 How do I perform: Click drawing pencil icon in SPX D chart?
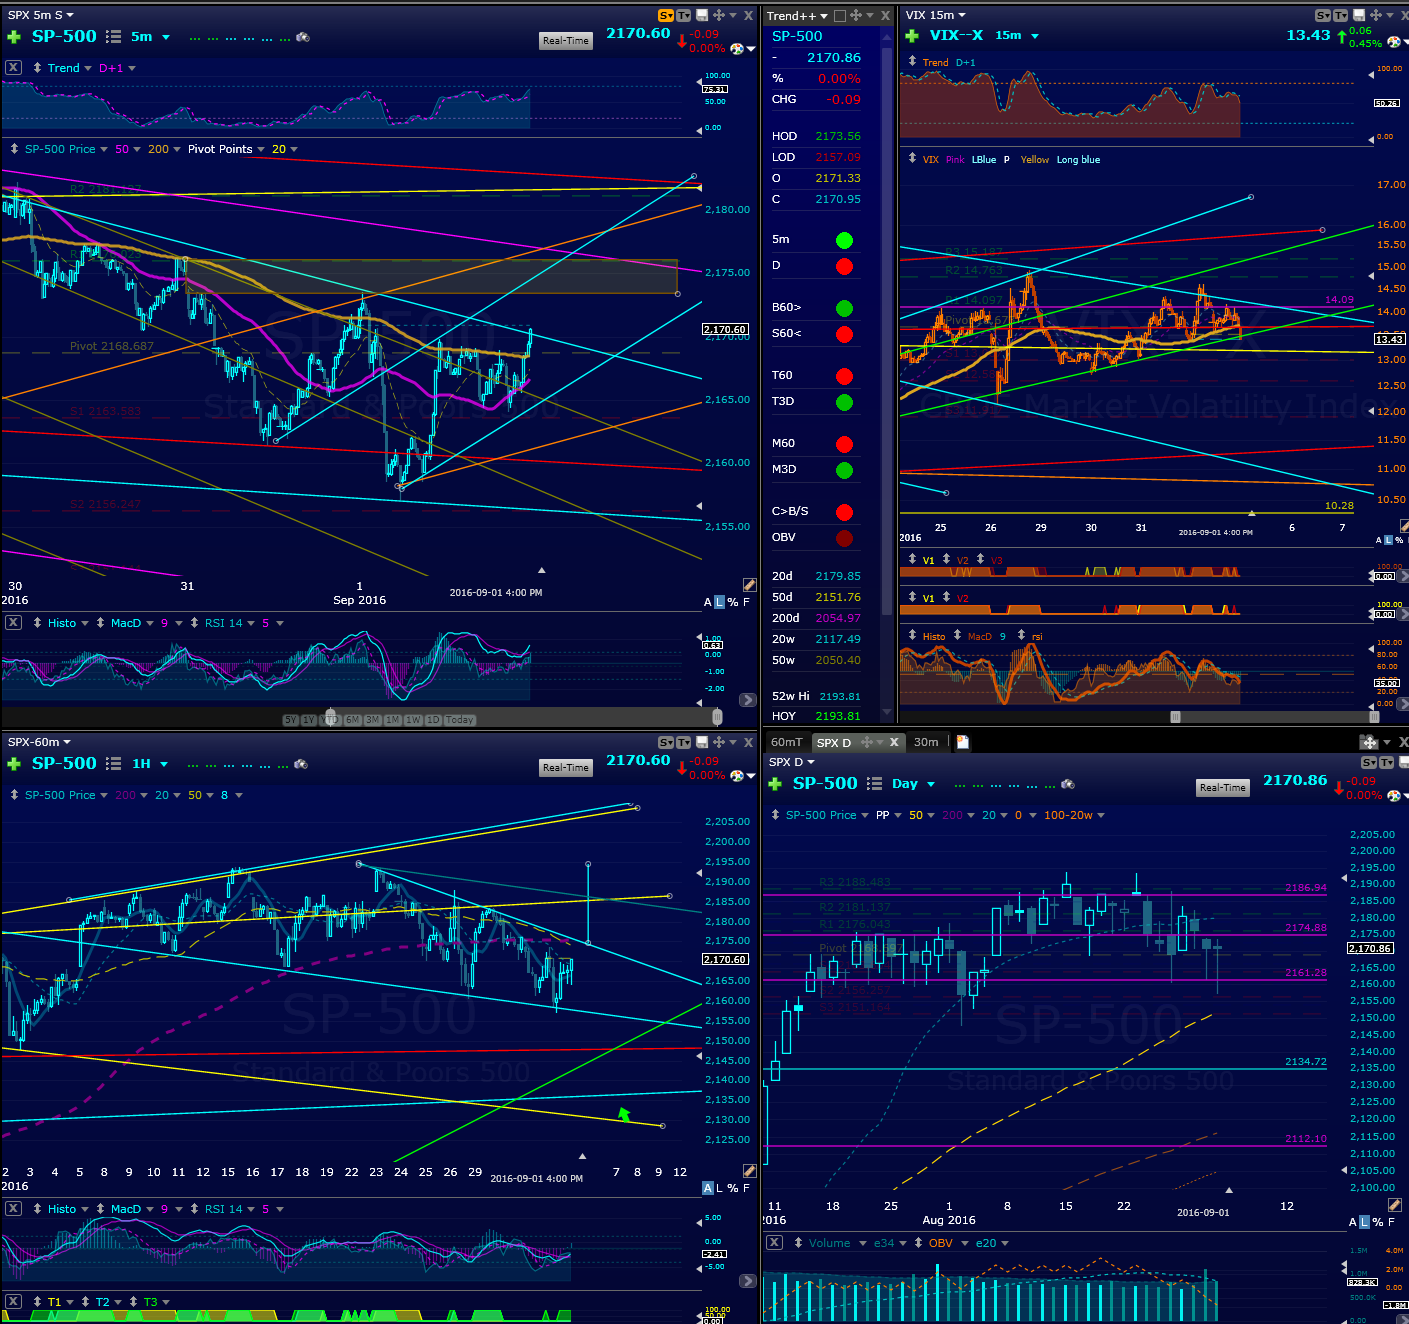(x=1395, y=1205)
